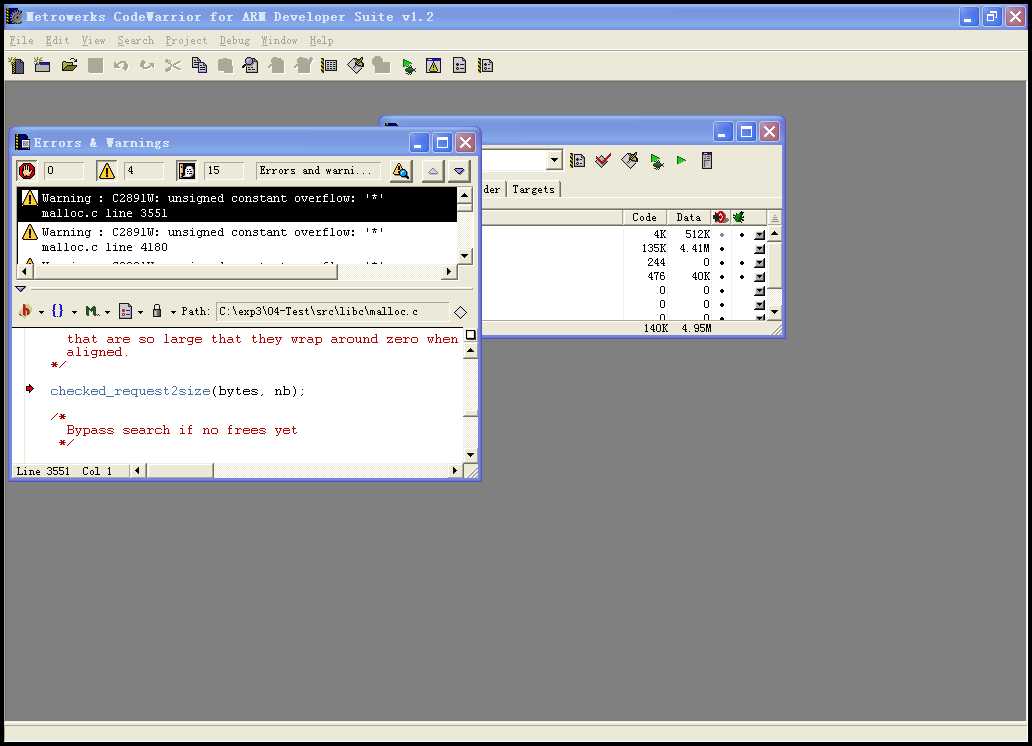Click the Cut scissors icon
Viewport: 1032px width, 746px height.
pos(172,65)
